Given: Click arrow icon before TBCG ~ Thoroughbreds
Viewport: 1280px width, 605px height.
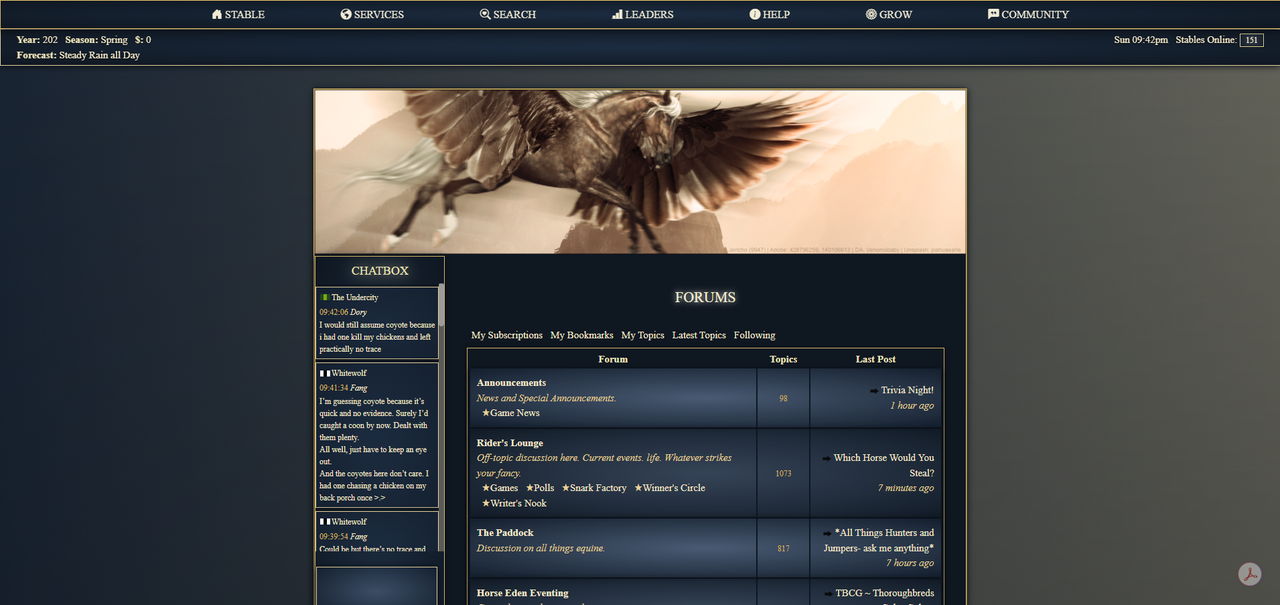Looking at the screenshot, I should click(829, 593).
